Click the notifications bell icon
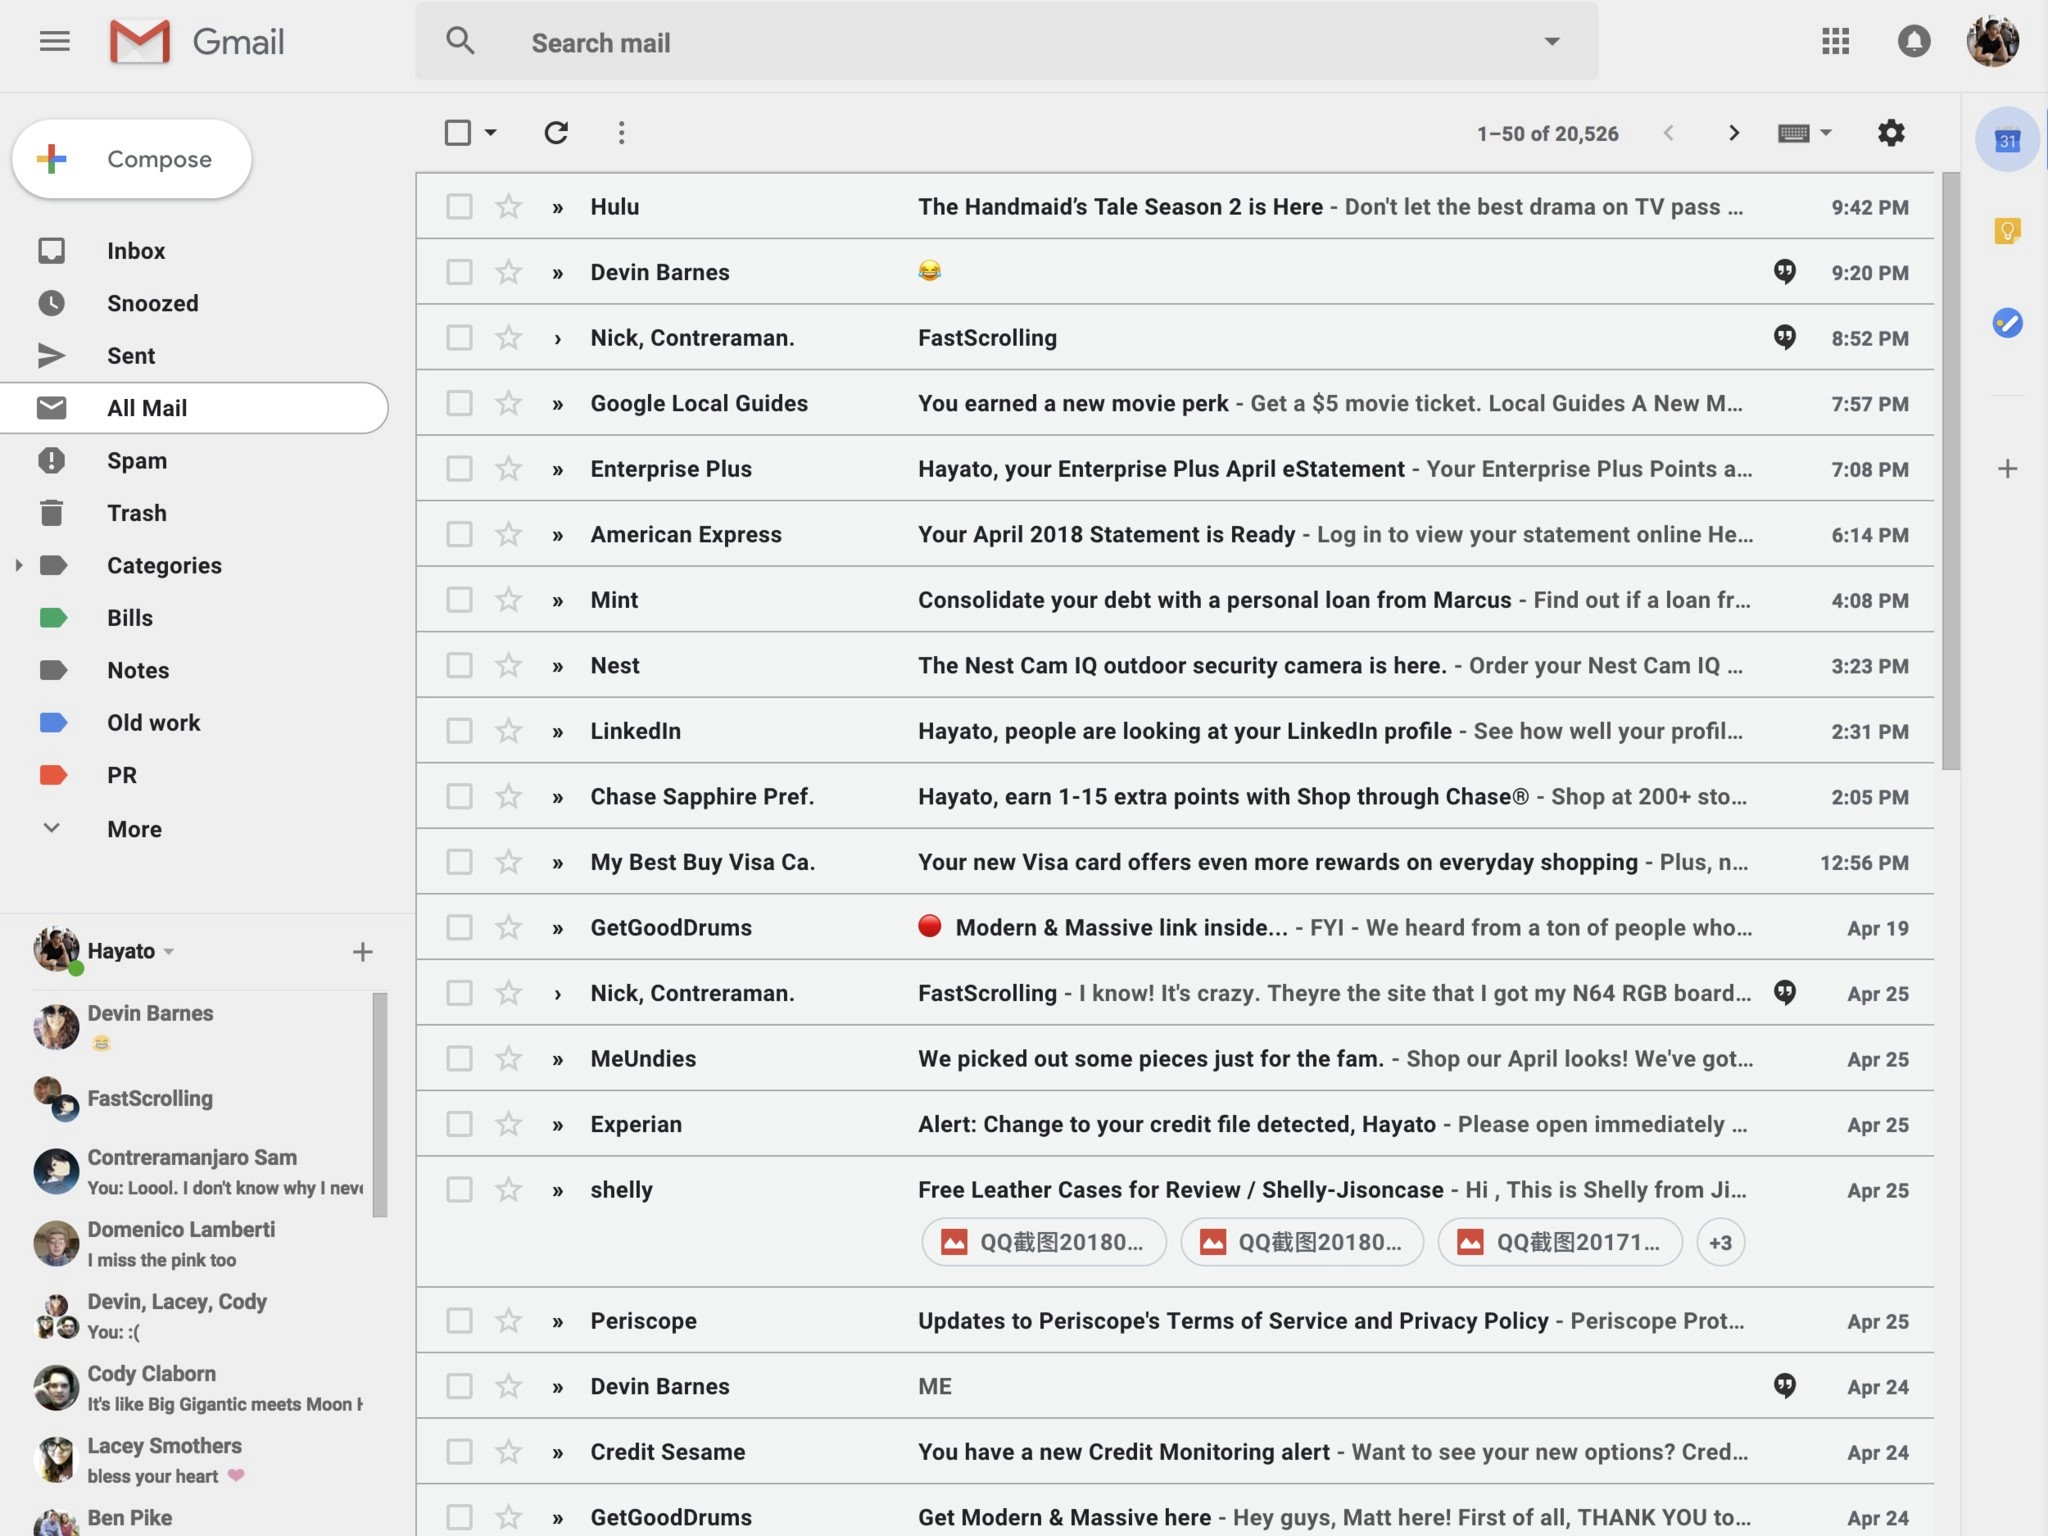The height and width of the screenshot is (1536, 2048). 1913,41
